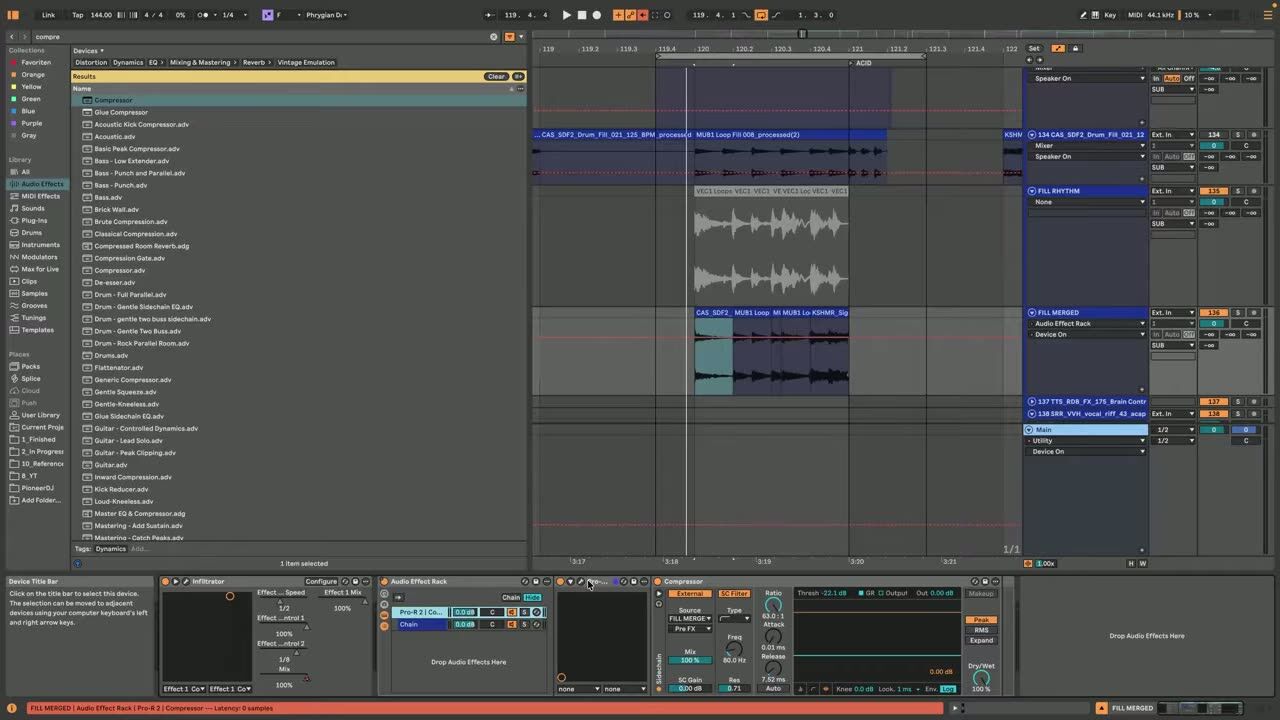Clear the browser search field text

(x=493, y=36)
